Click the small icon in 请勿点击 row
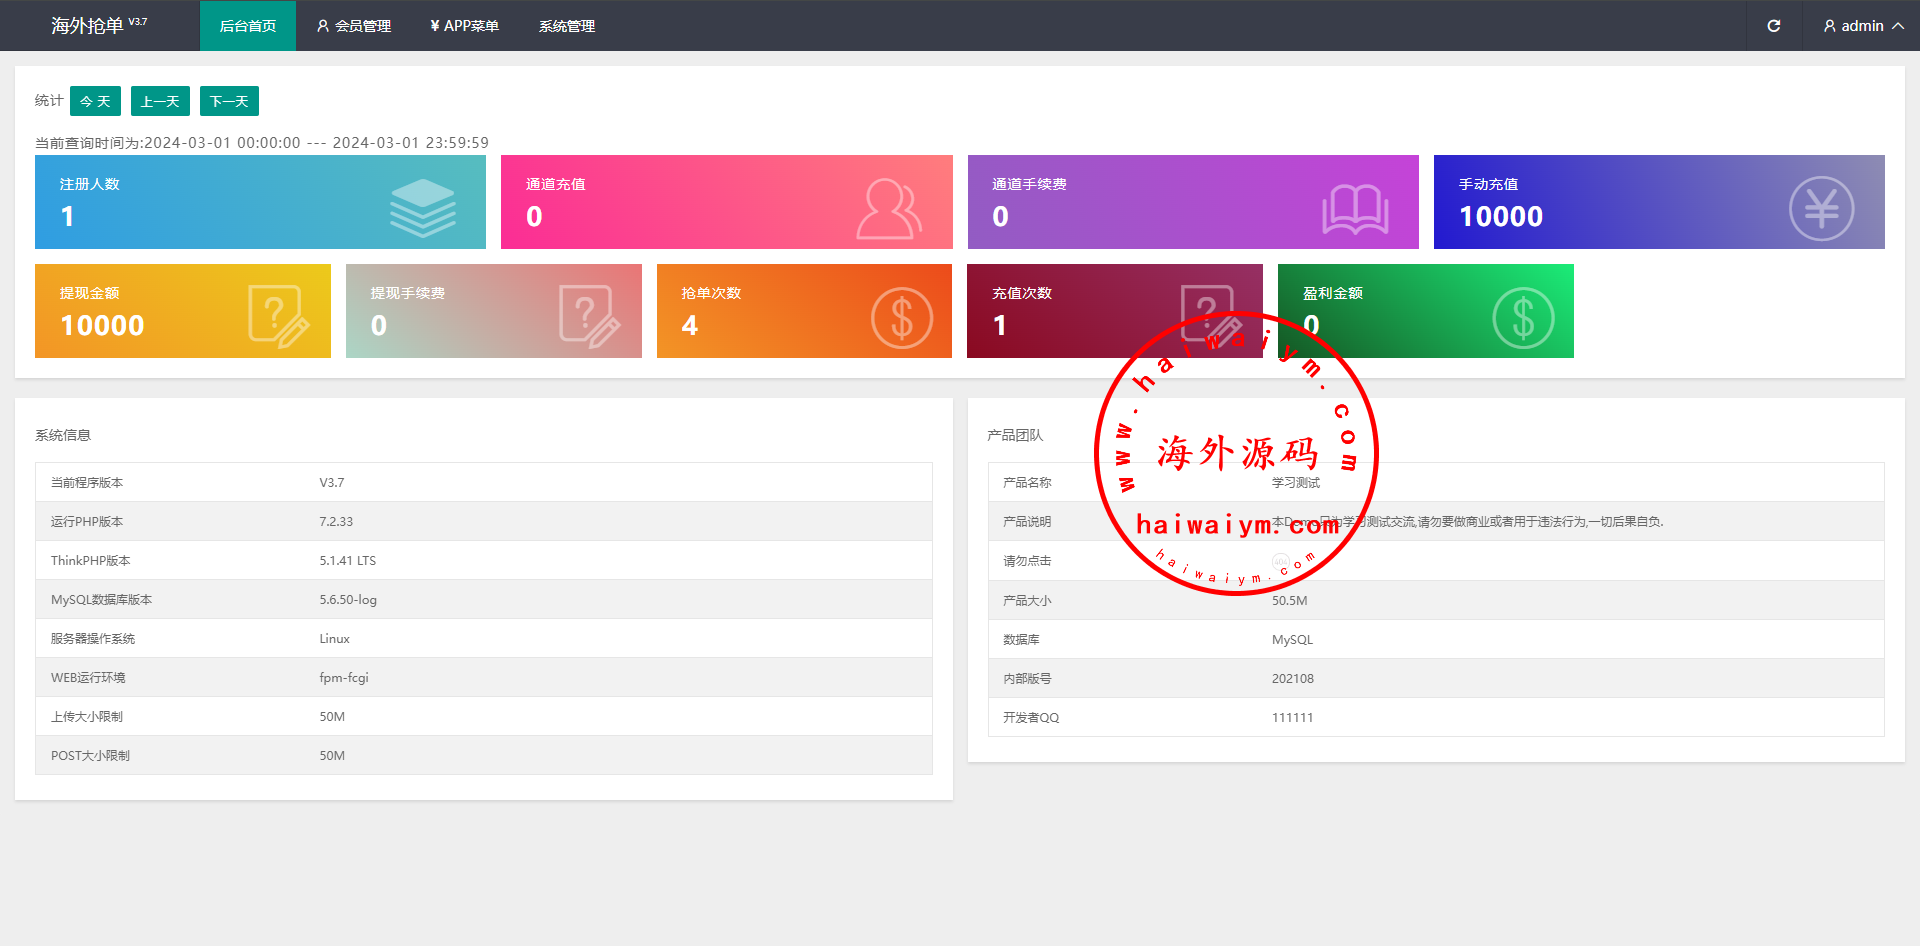 [1280, 561]
